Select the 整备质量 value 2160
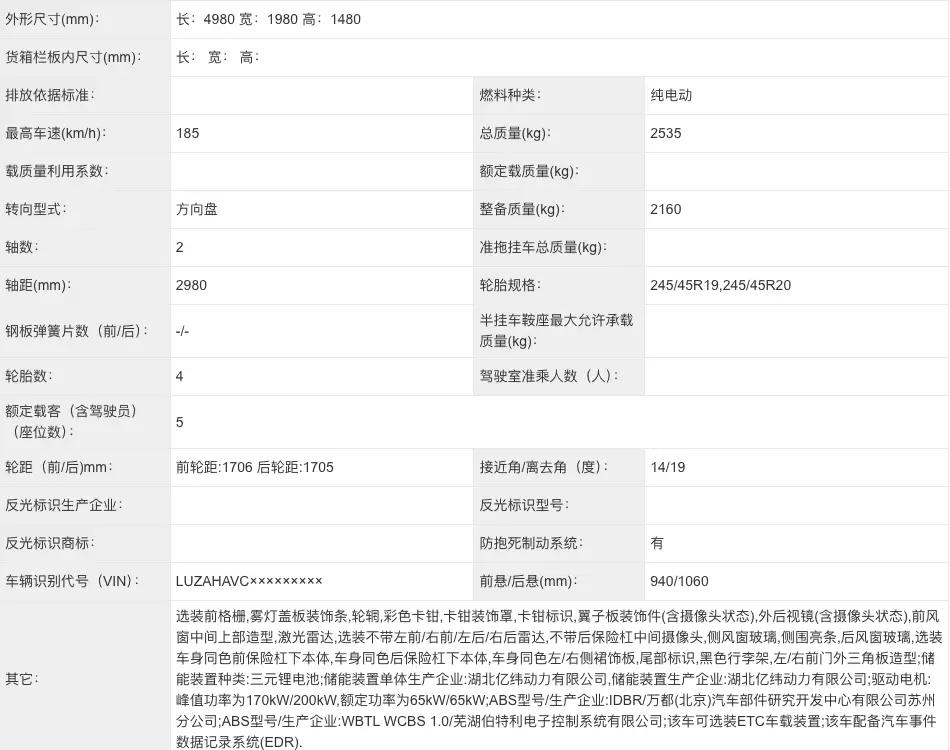Image resolution: width=950 pixels, height=750 pixels. tap(665, 209)
